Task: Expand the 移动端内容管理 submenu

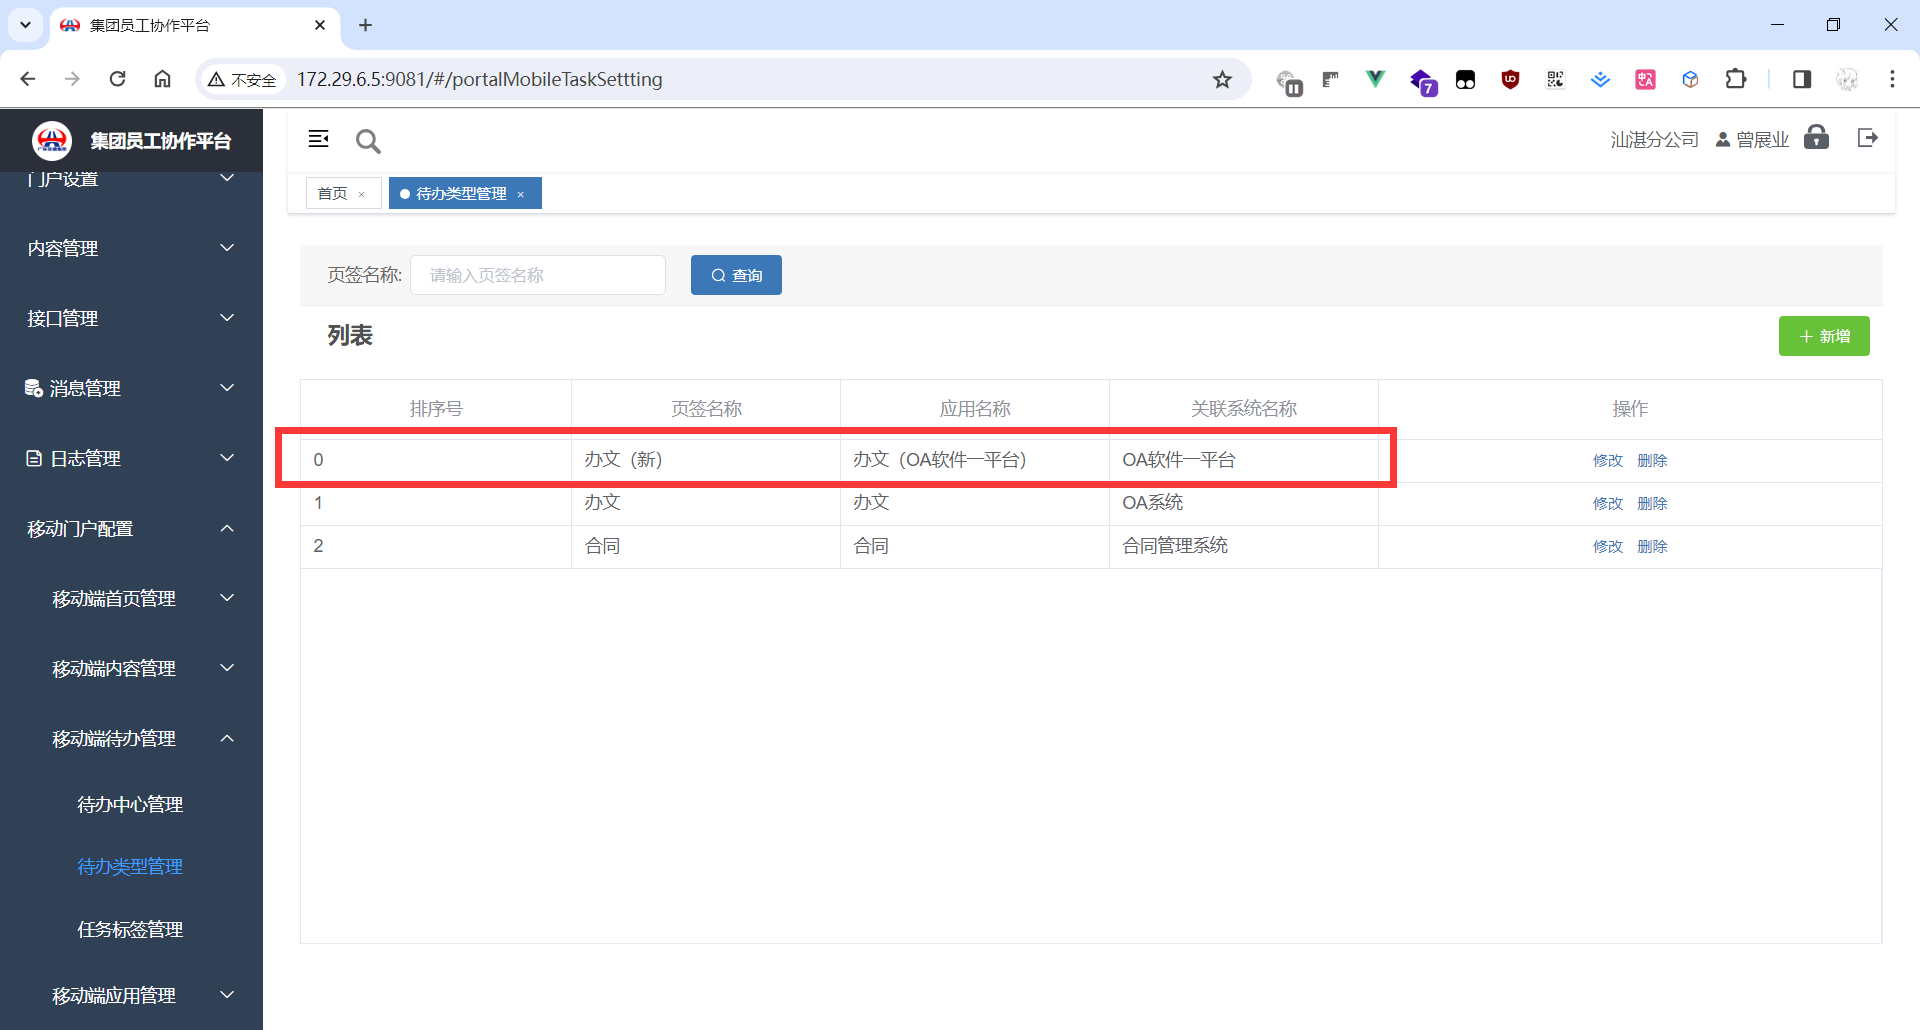Action: pos(131,668)
